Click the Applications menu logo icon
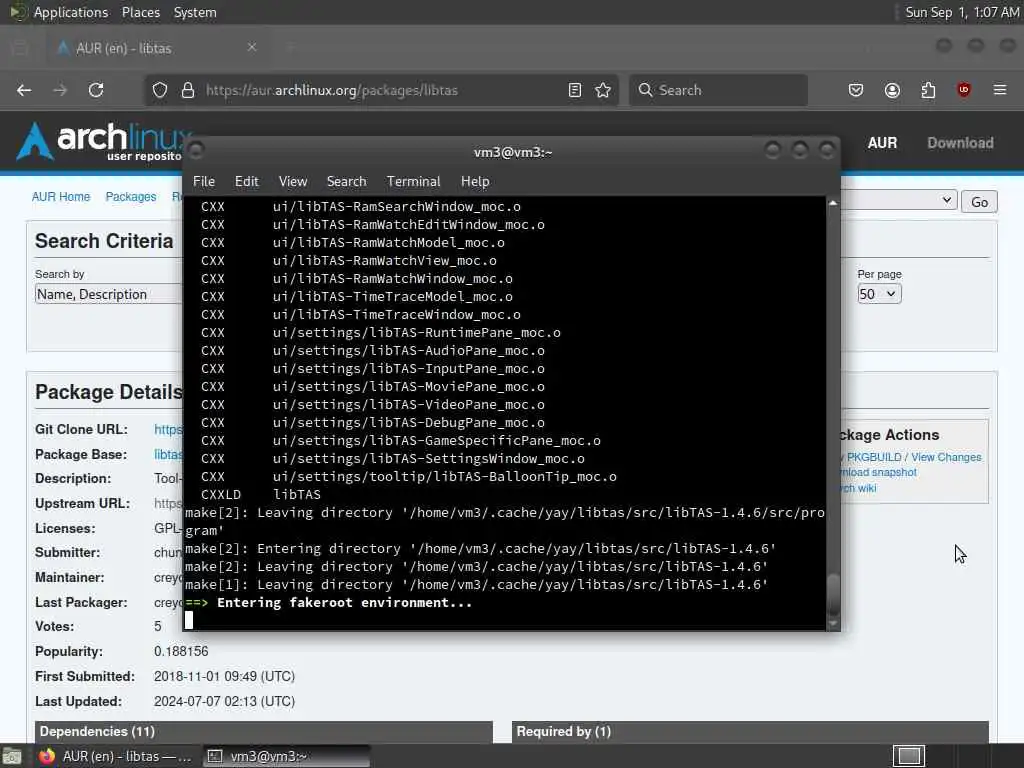 (18, 12)
